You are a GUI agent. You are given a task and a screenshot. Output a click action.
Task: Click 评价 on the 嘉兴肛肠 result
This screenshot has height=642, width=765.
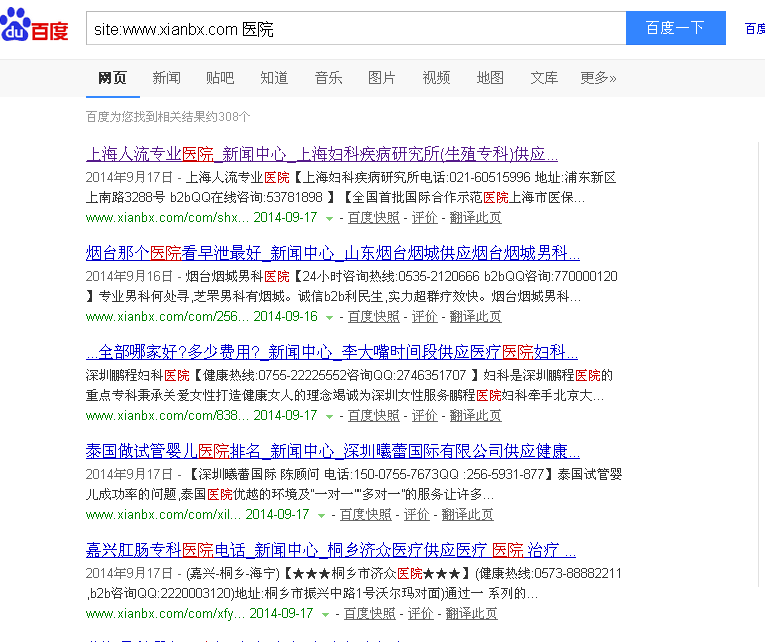coord(421,614)
